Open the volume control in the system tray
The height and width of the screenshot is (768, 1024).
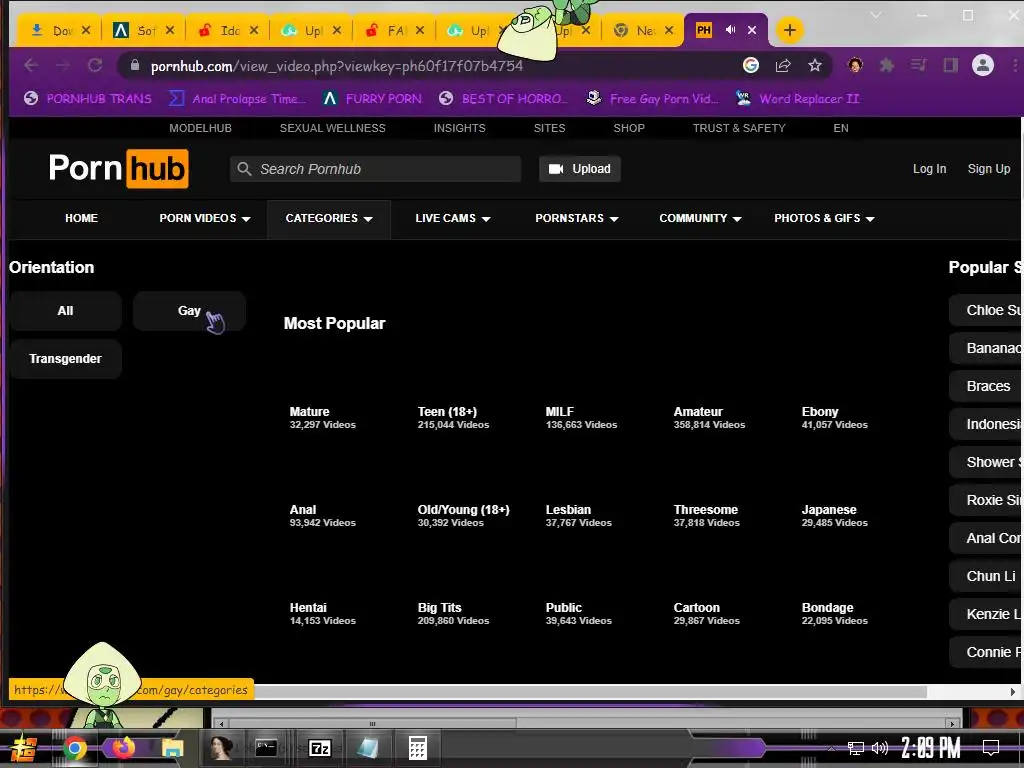[880, 748]
